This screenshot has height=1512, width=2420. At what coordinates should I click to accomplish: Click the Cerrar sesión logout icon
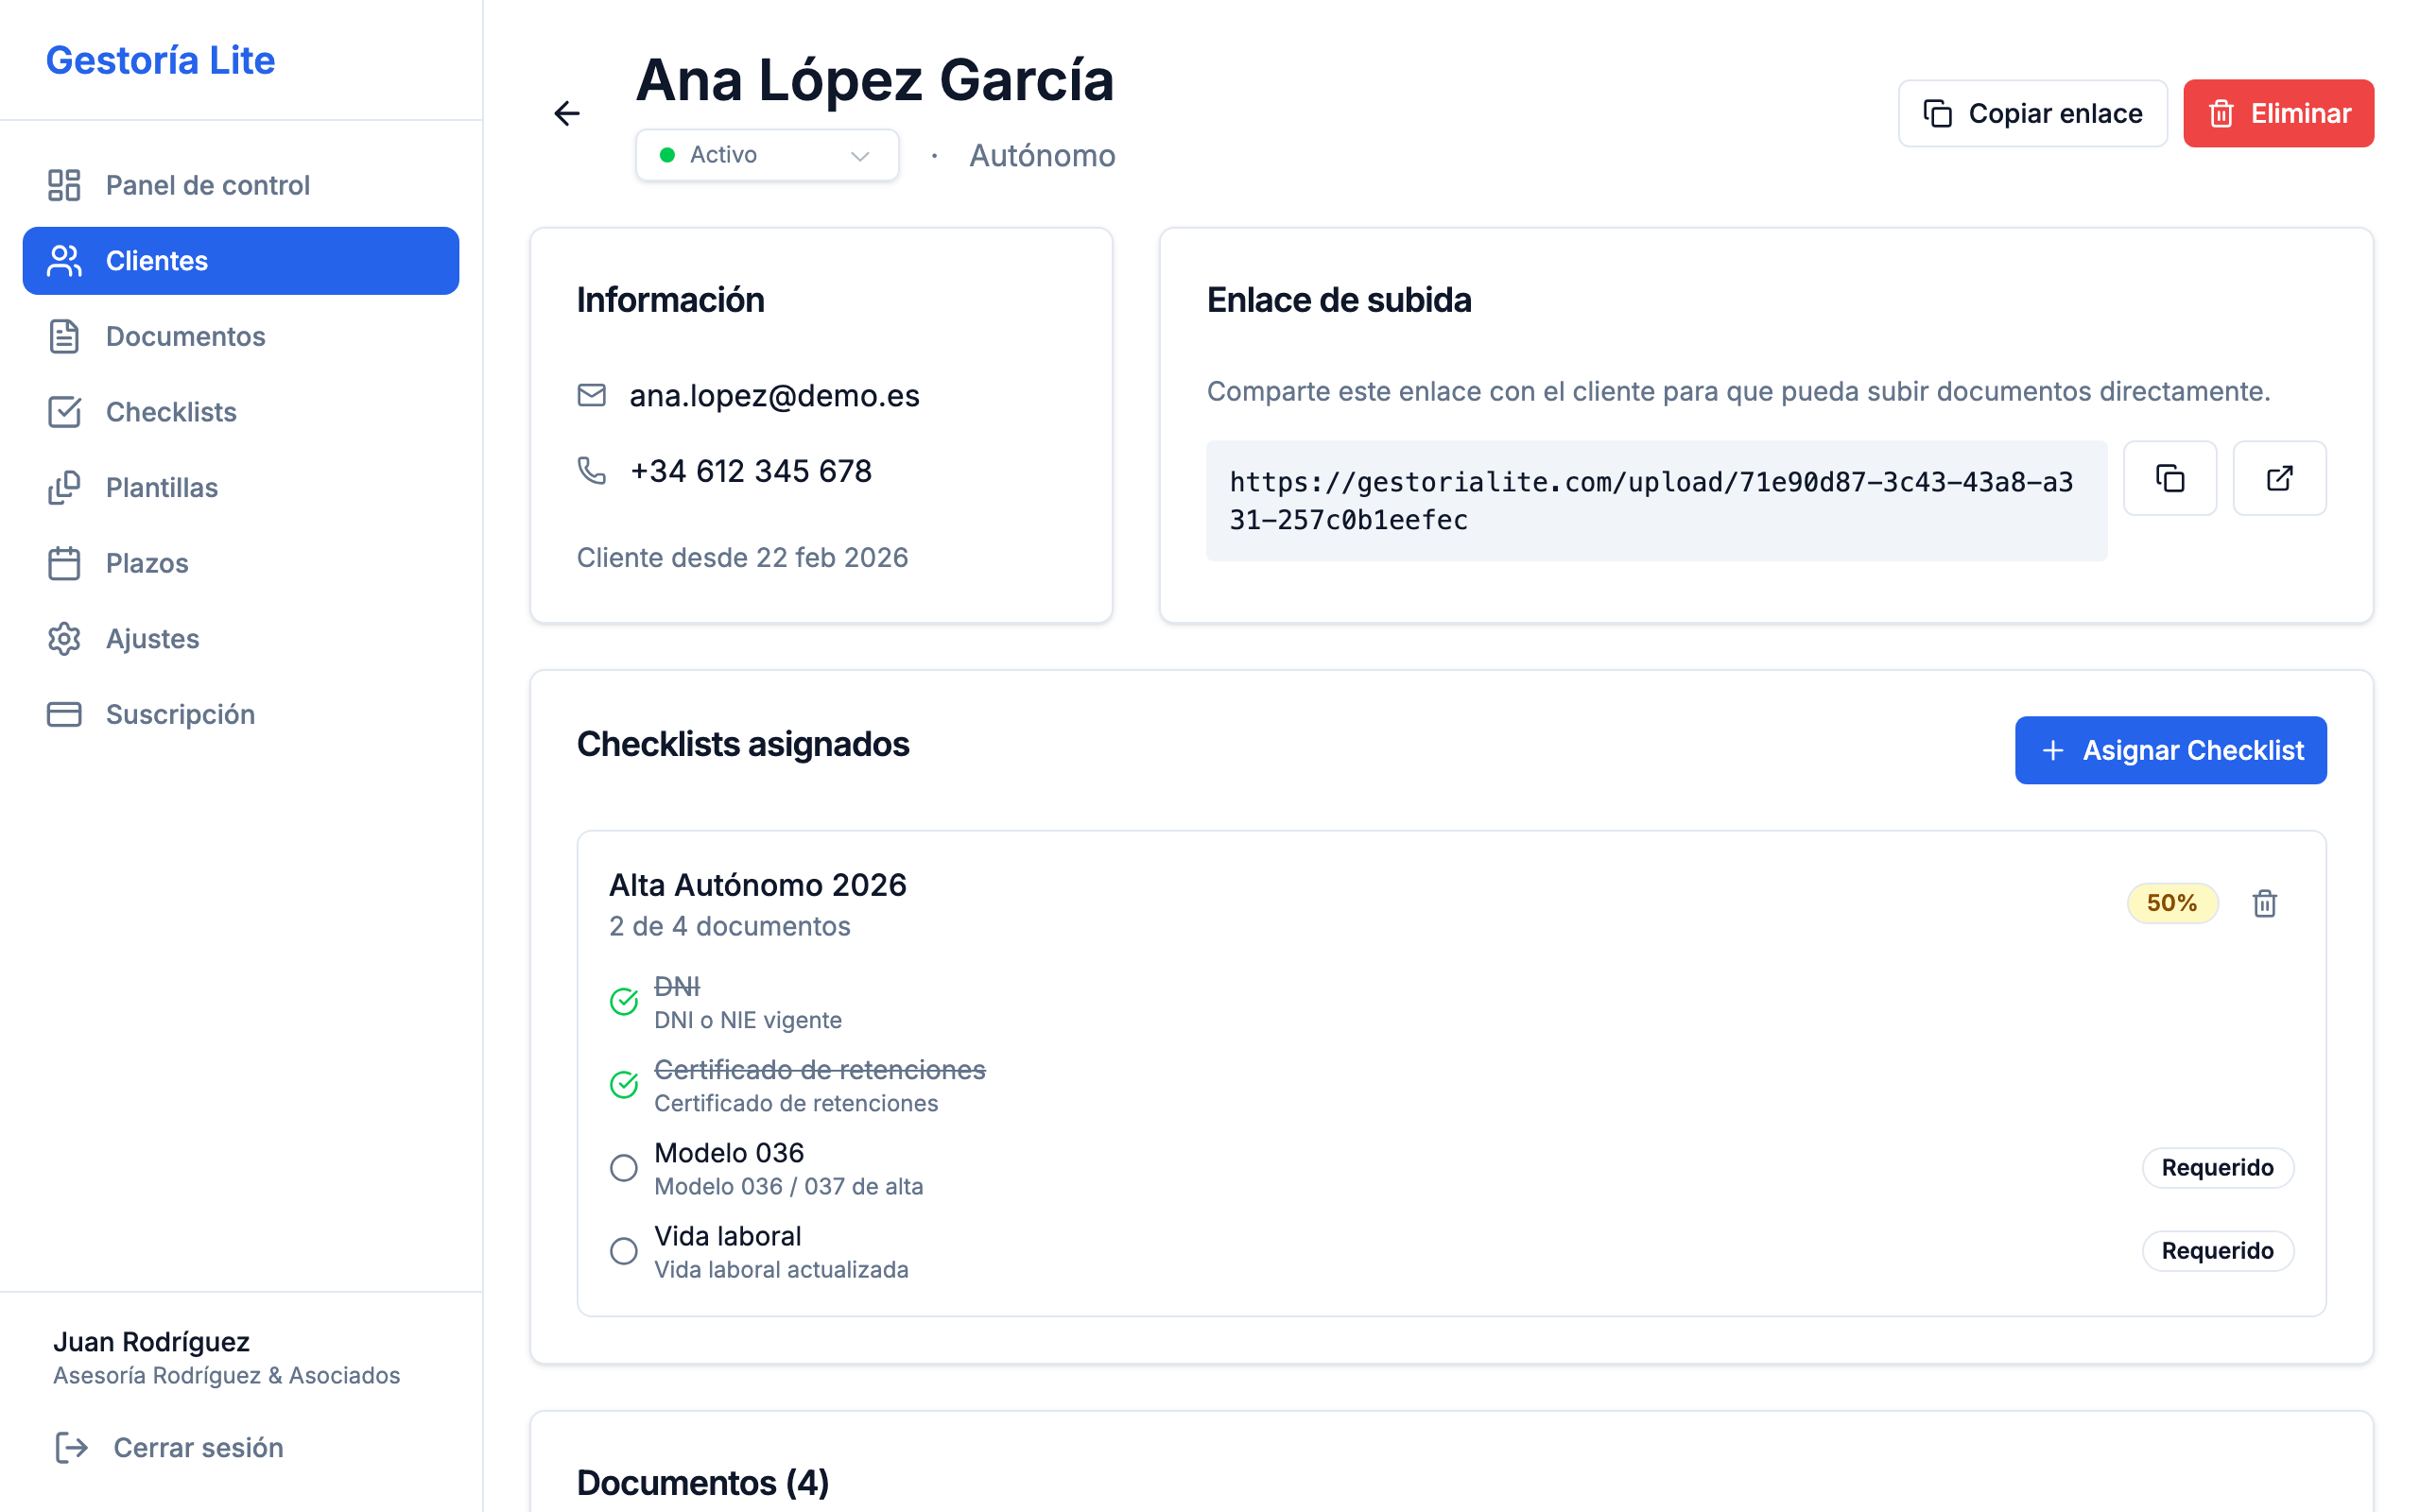coord(72,1447)
